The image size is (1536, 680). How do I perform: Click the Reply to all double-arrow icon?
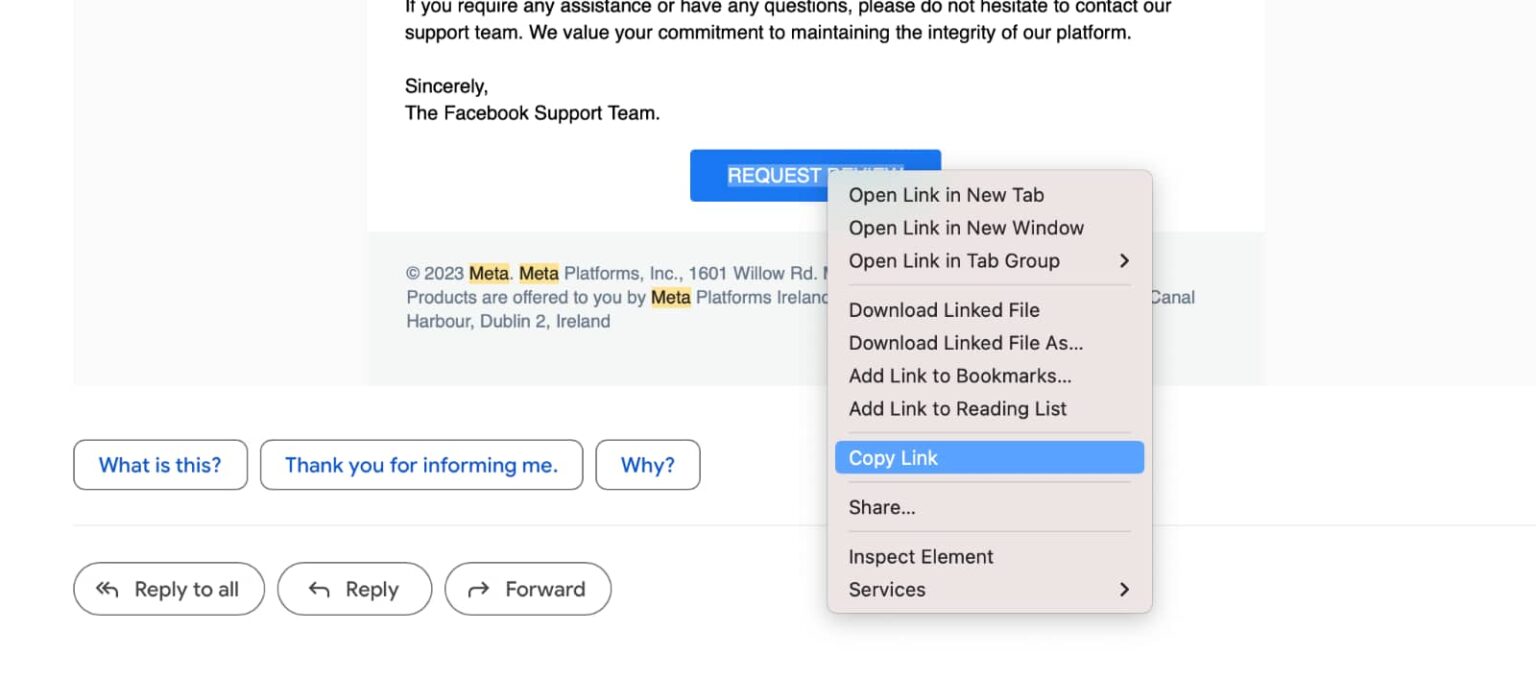pyautogui.click(x=108, y=589)
